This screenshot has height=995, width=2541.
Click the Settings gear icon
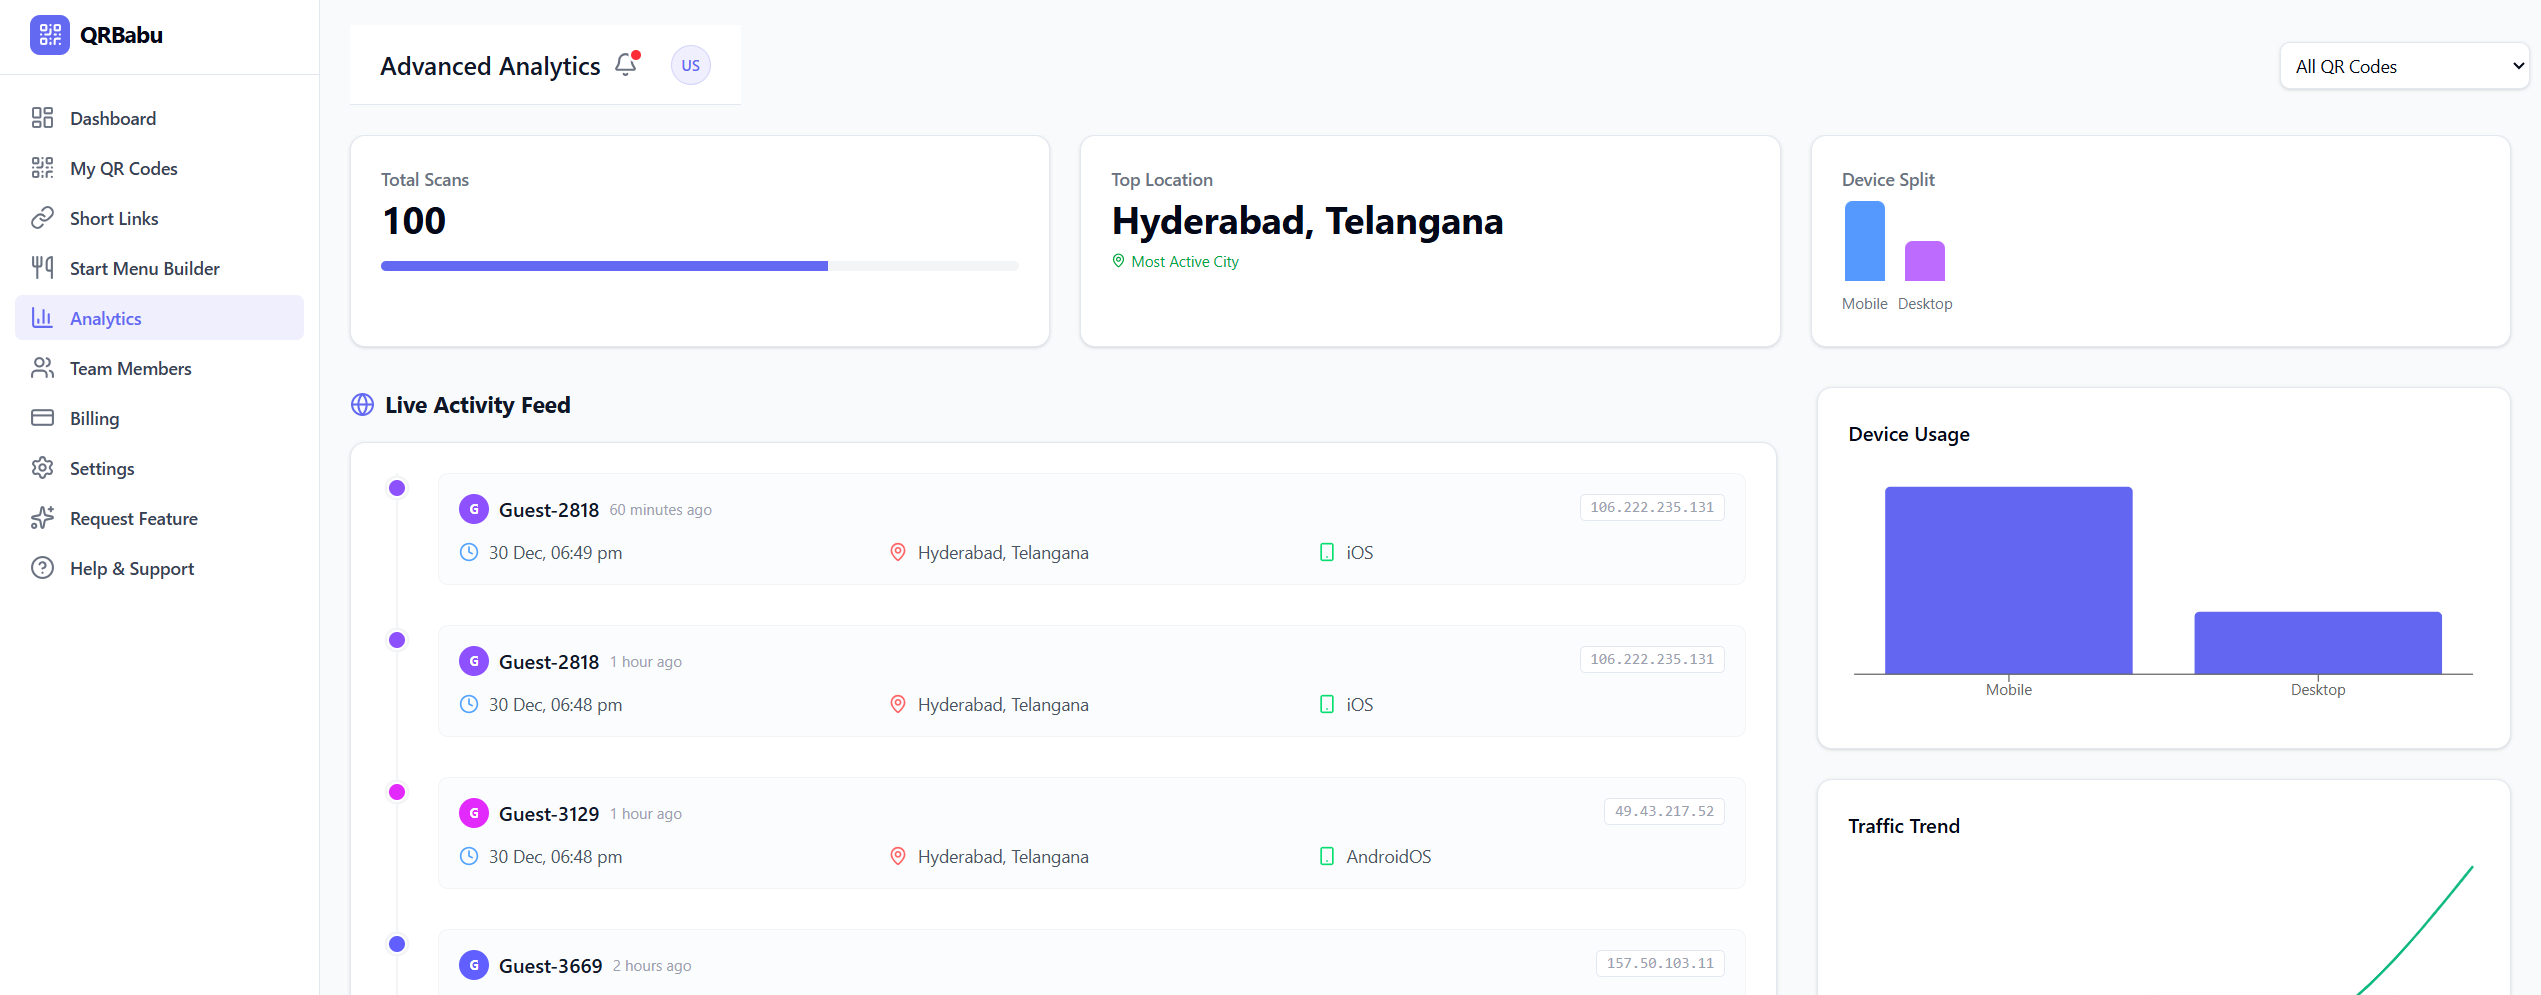coord(42,468)
